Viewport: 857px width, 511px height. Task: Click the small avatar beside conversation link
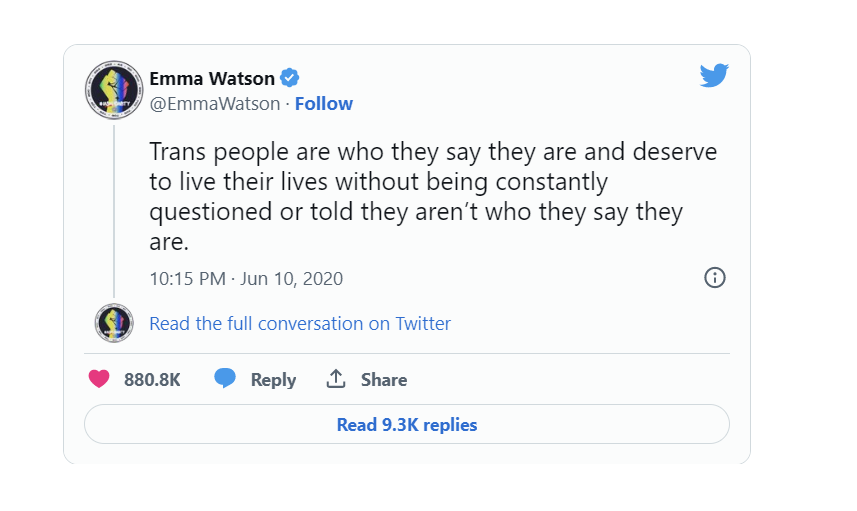[x=114, y=323]
